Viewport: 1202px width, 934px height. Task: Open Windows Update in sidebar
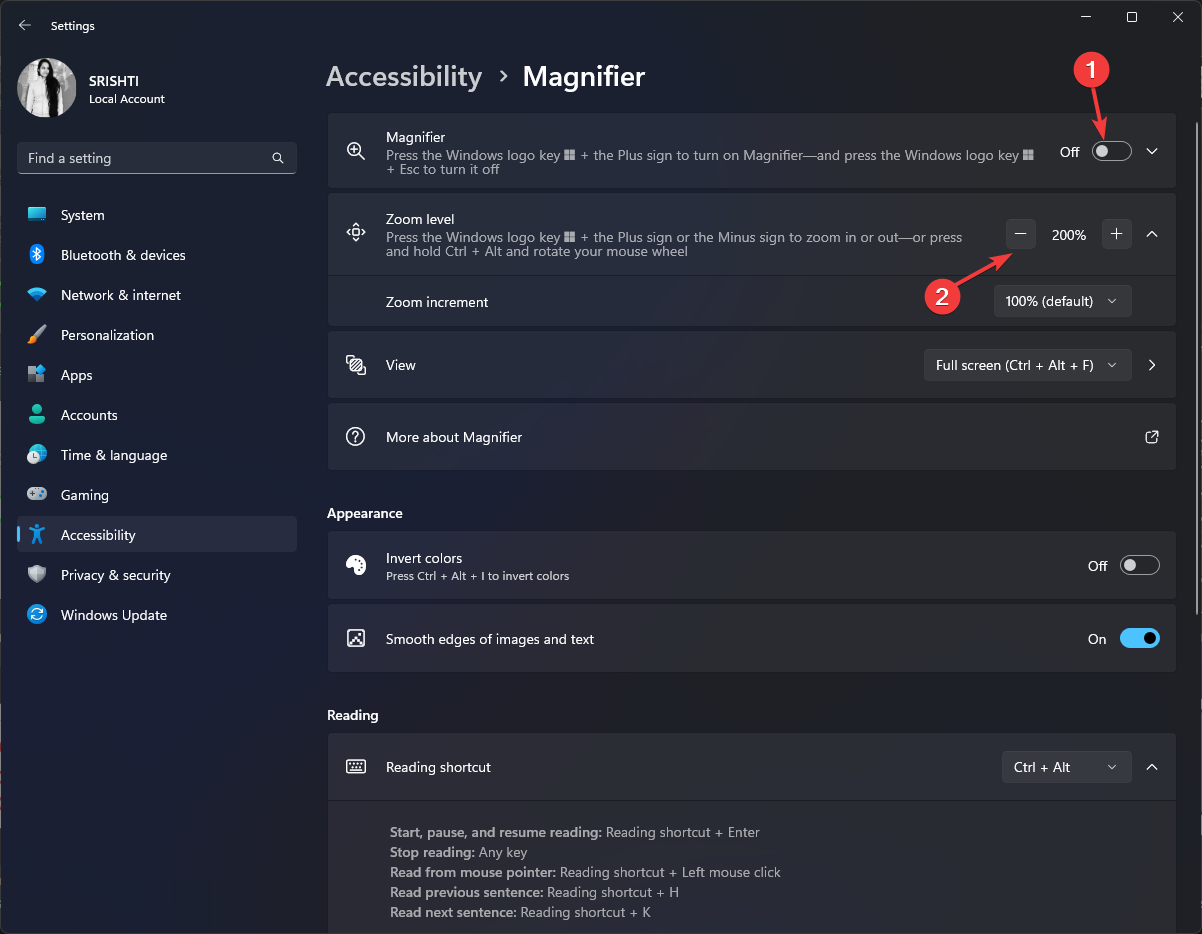coord(157,615)
